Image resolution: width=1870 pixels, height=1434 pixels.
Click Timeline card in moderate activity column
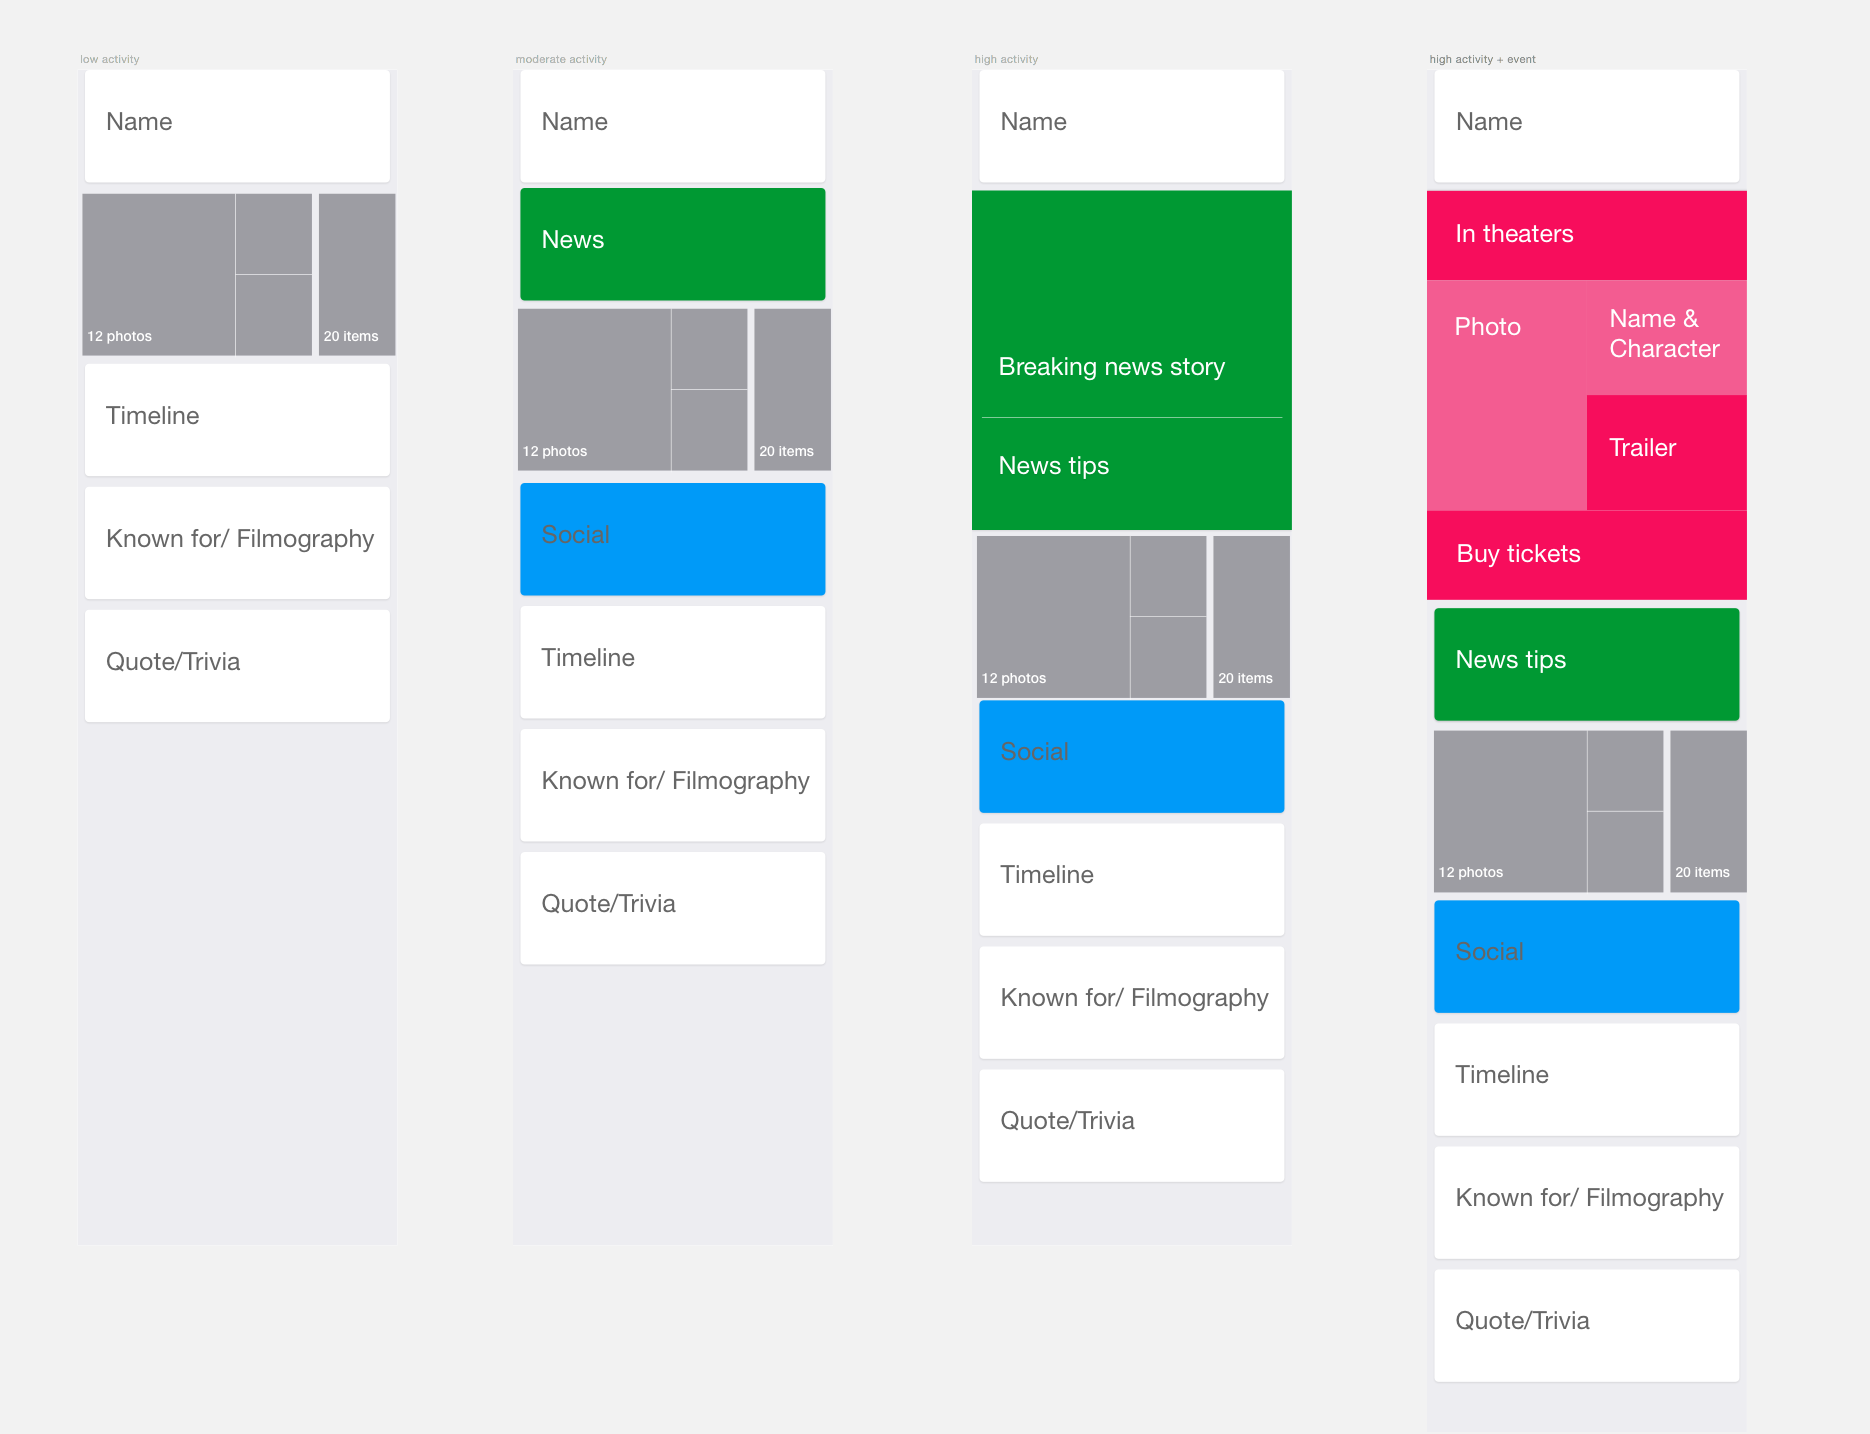(673, 662)
